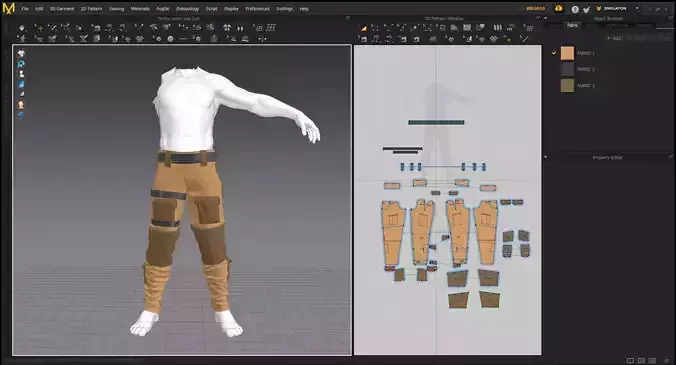676x365 pixels.
Task: Open the SIMULATION mode dropdown
Action: (x=637, y=8)
